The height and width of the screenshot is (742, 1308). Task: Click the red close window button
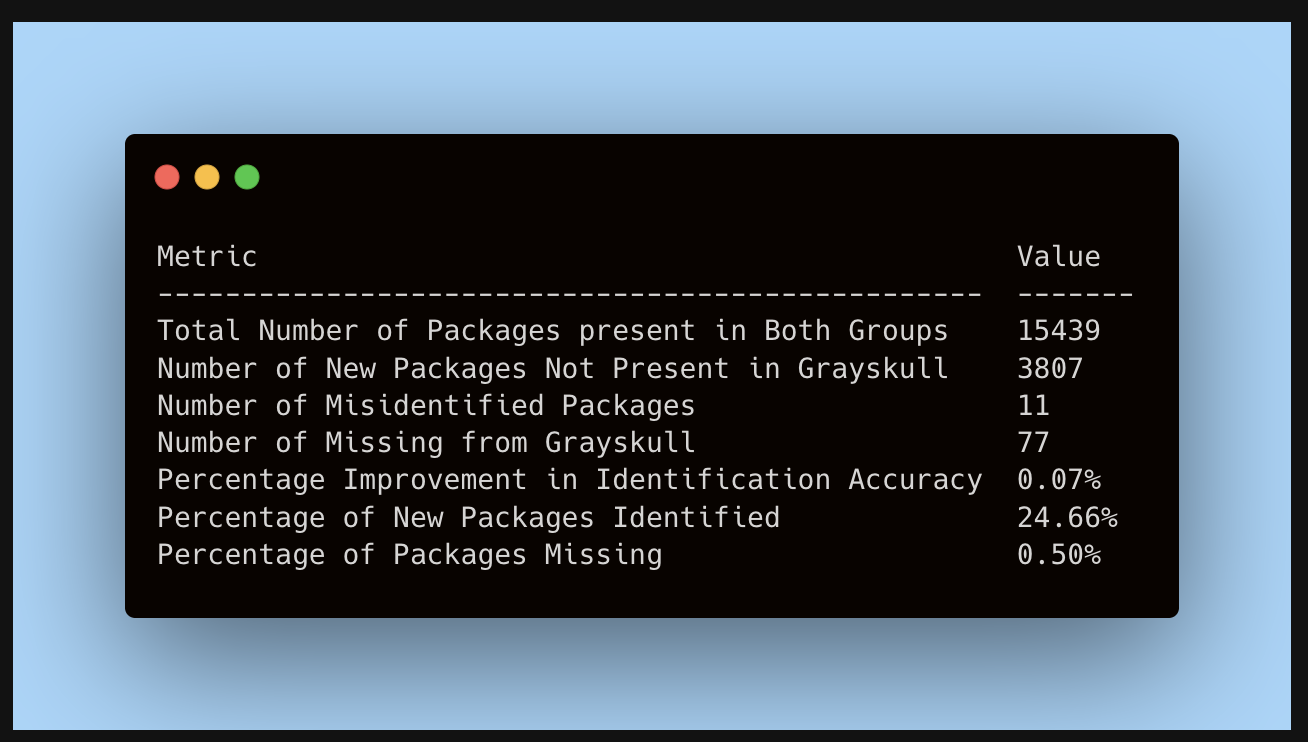167,178
